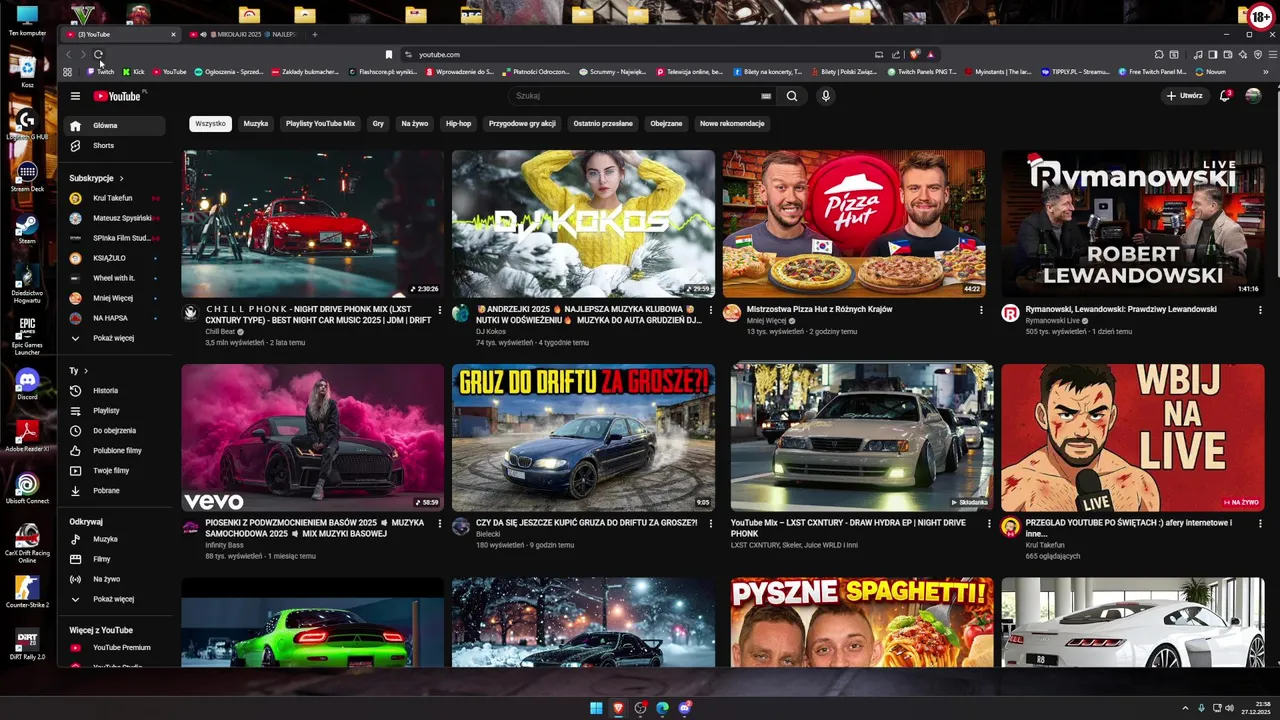1280x720 pixels.
Task: Open the Steam desktop shortcut
Action: pos(27,229)
